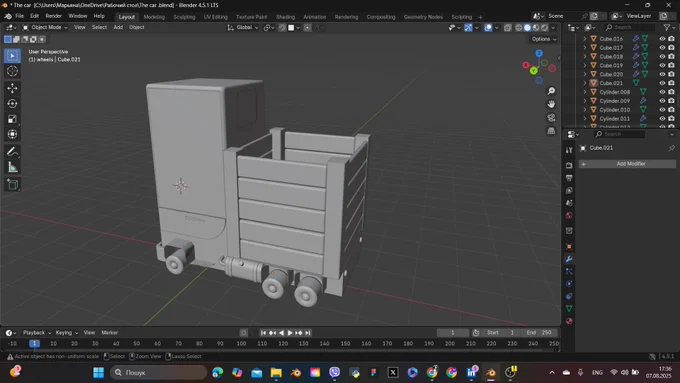Select the Transform tool
Viewport: 680px width, 383px height.
point(12,134)
